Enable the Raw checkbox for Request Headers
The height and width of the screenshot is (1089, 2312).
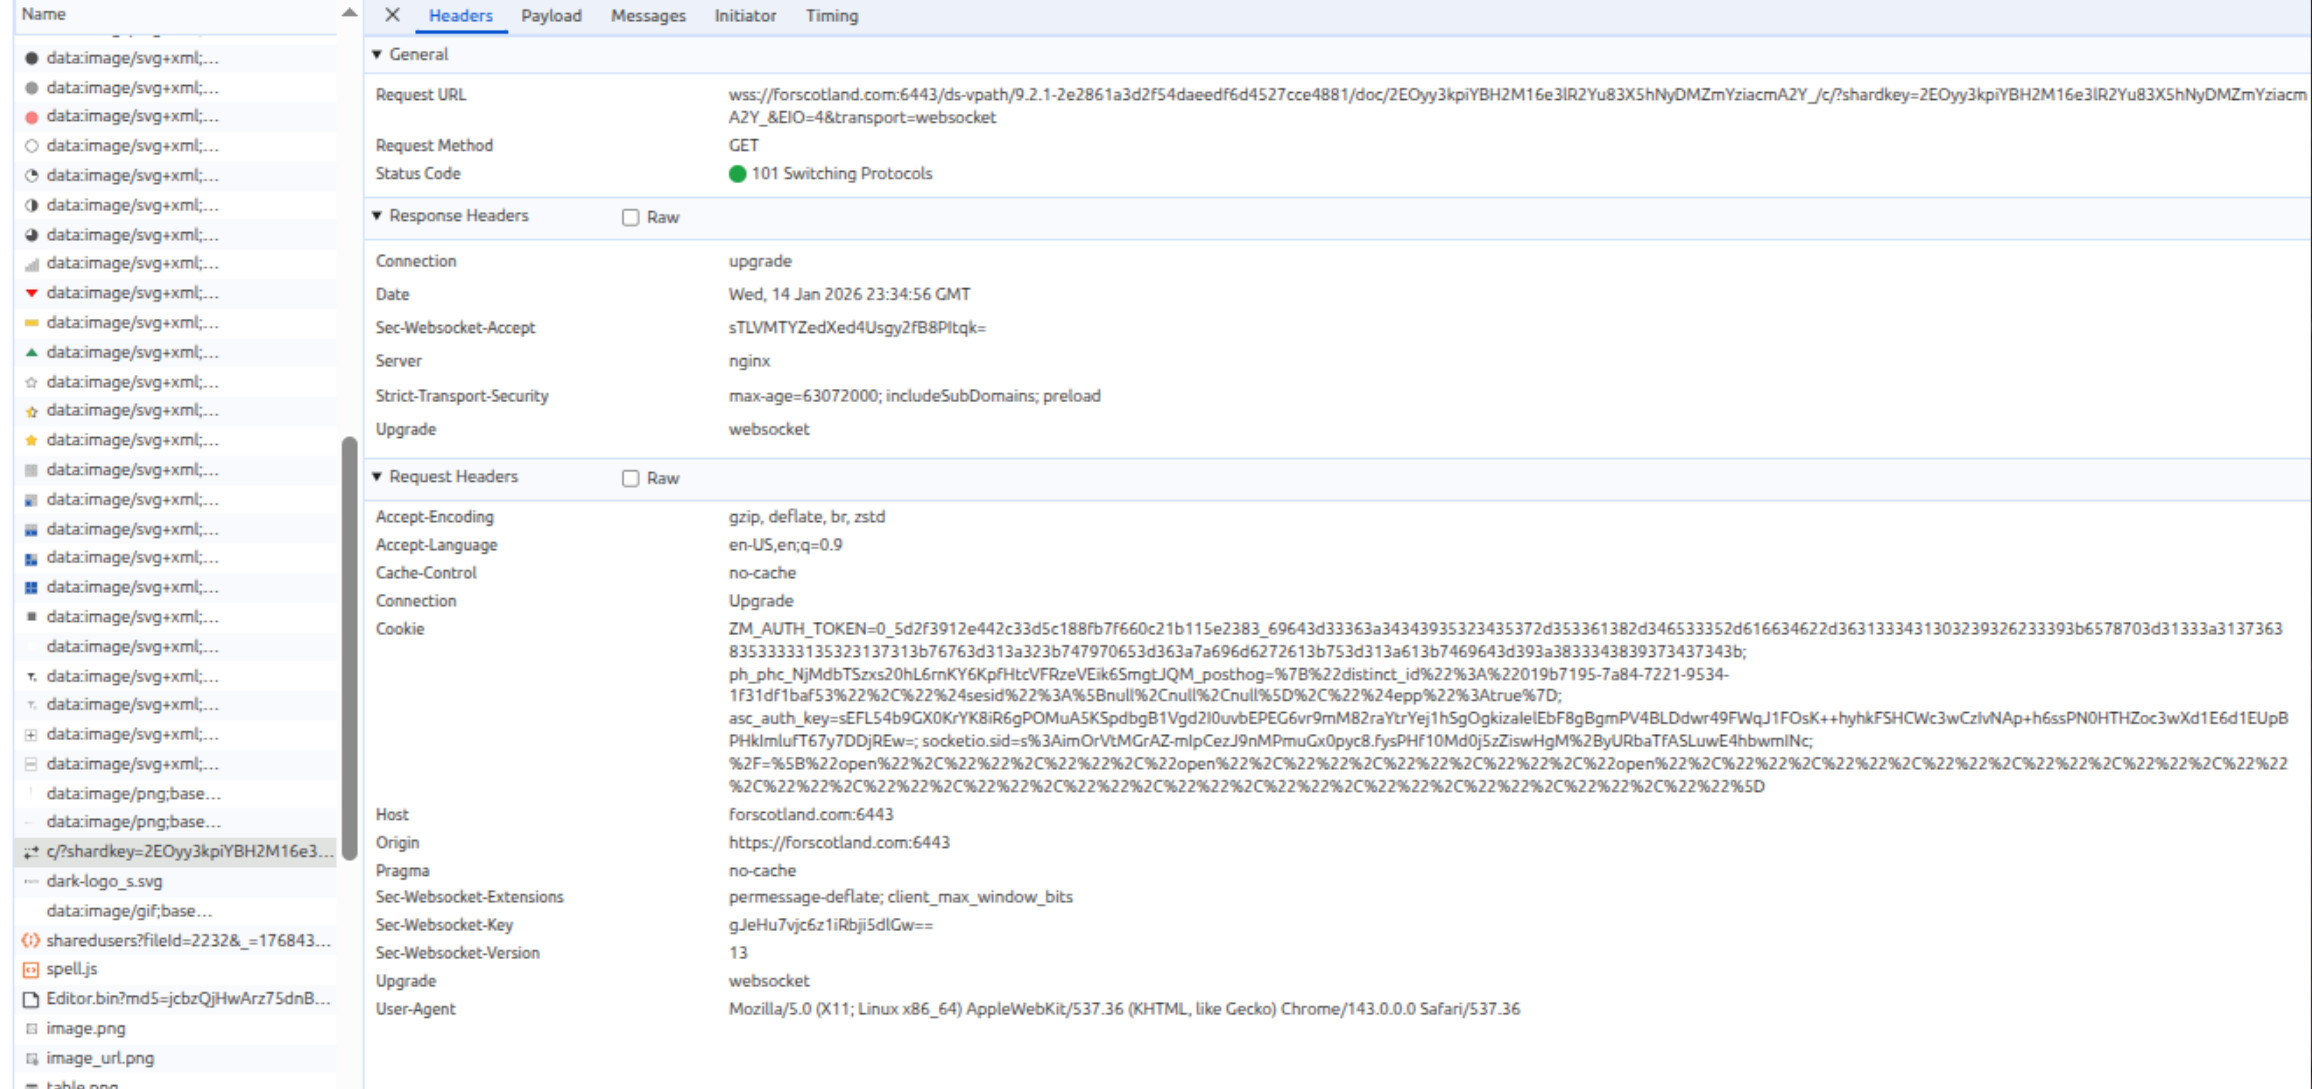point(630,478)
